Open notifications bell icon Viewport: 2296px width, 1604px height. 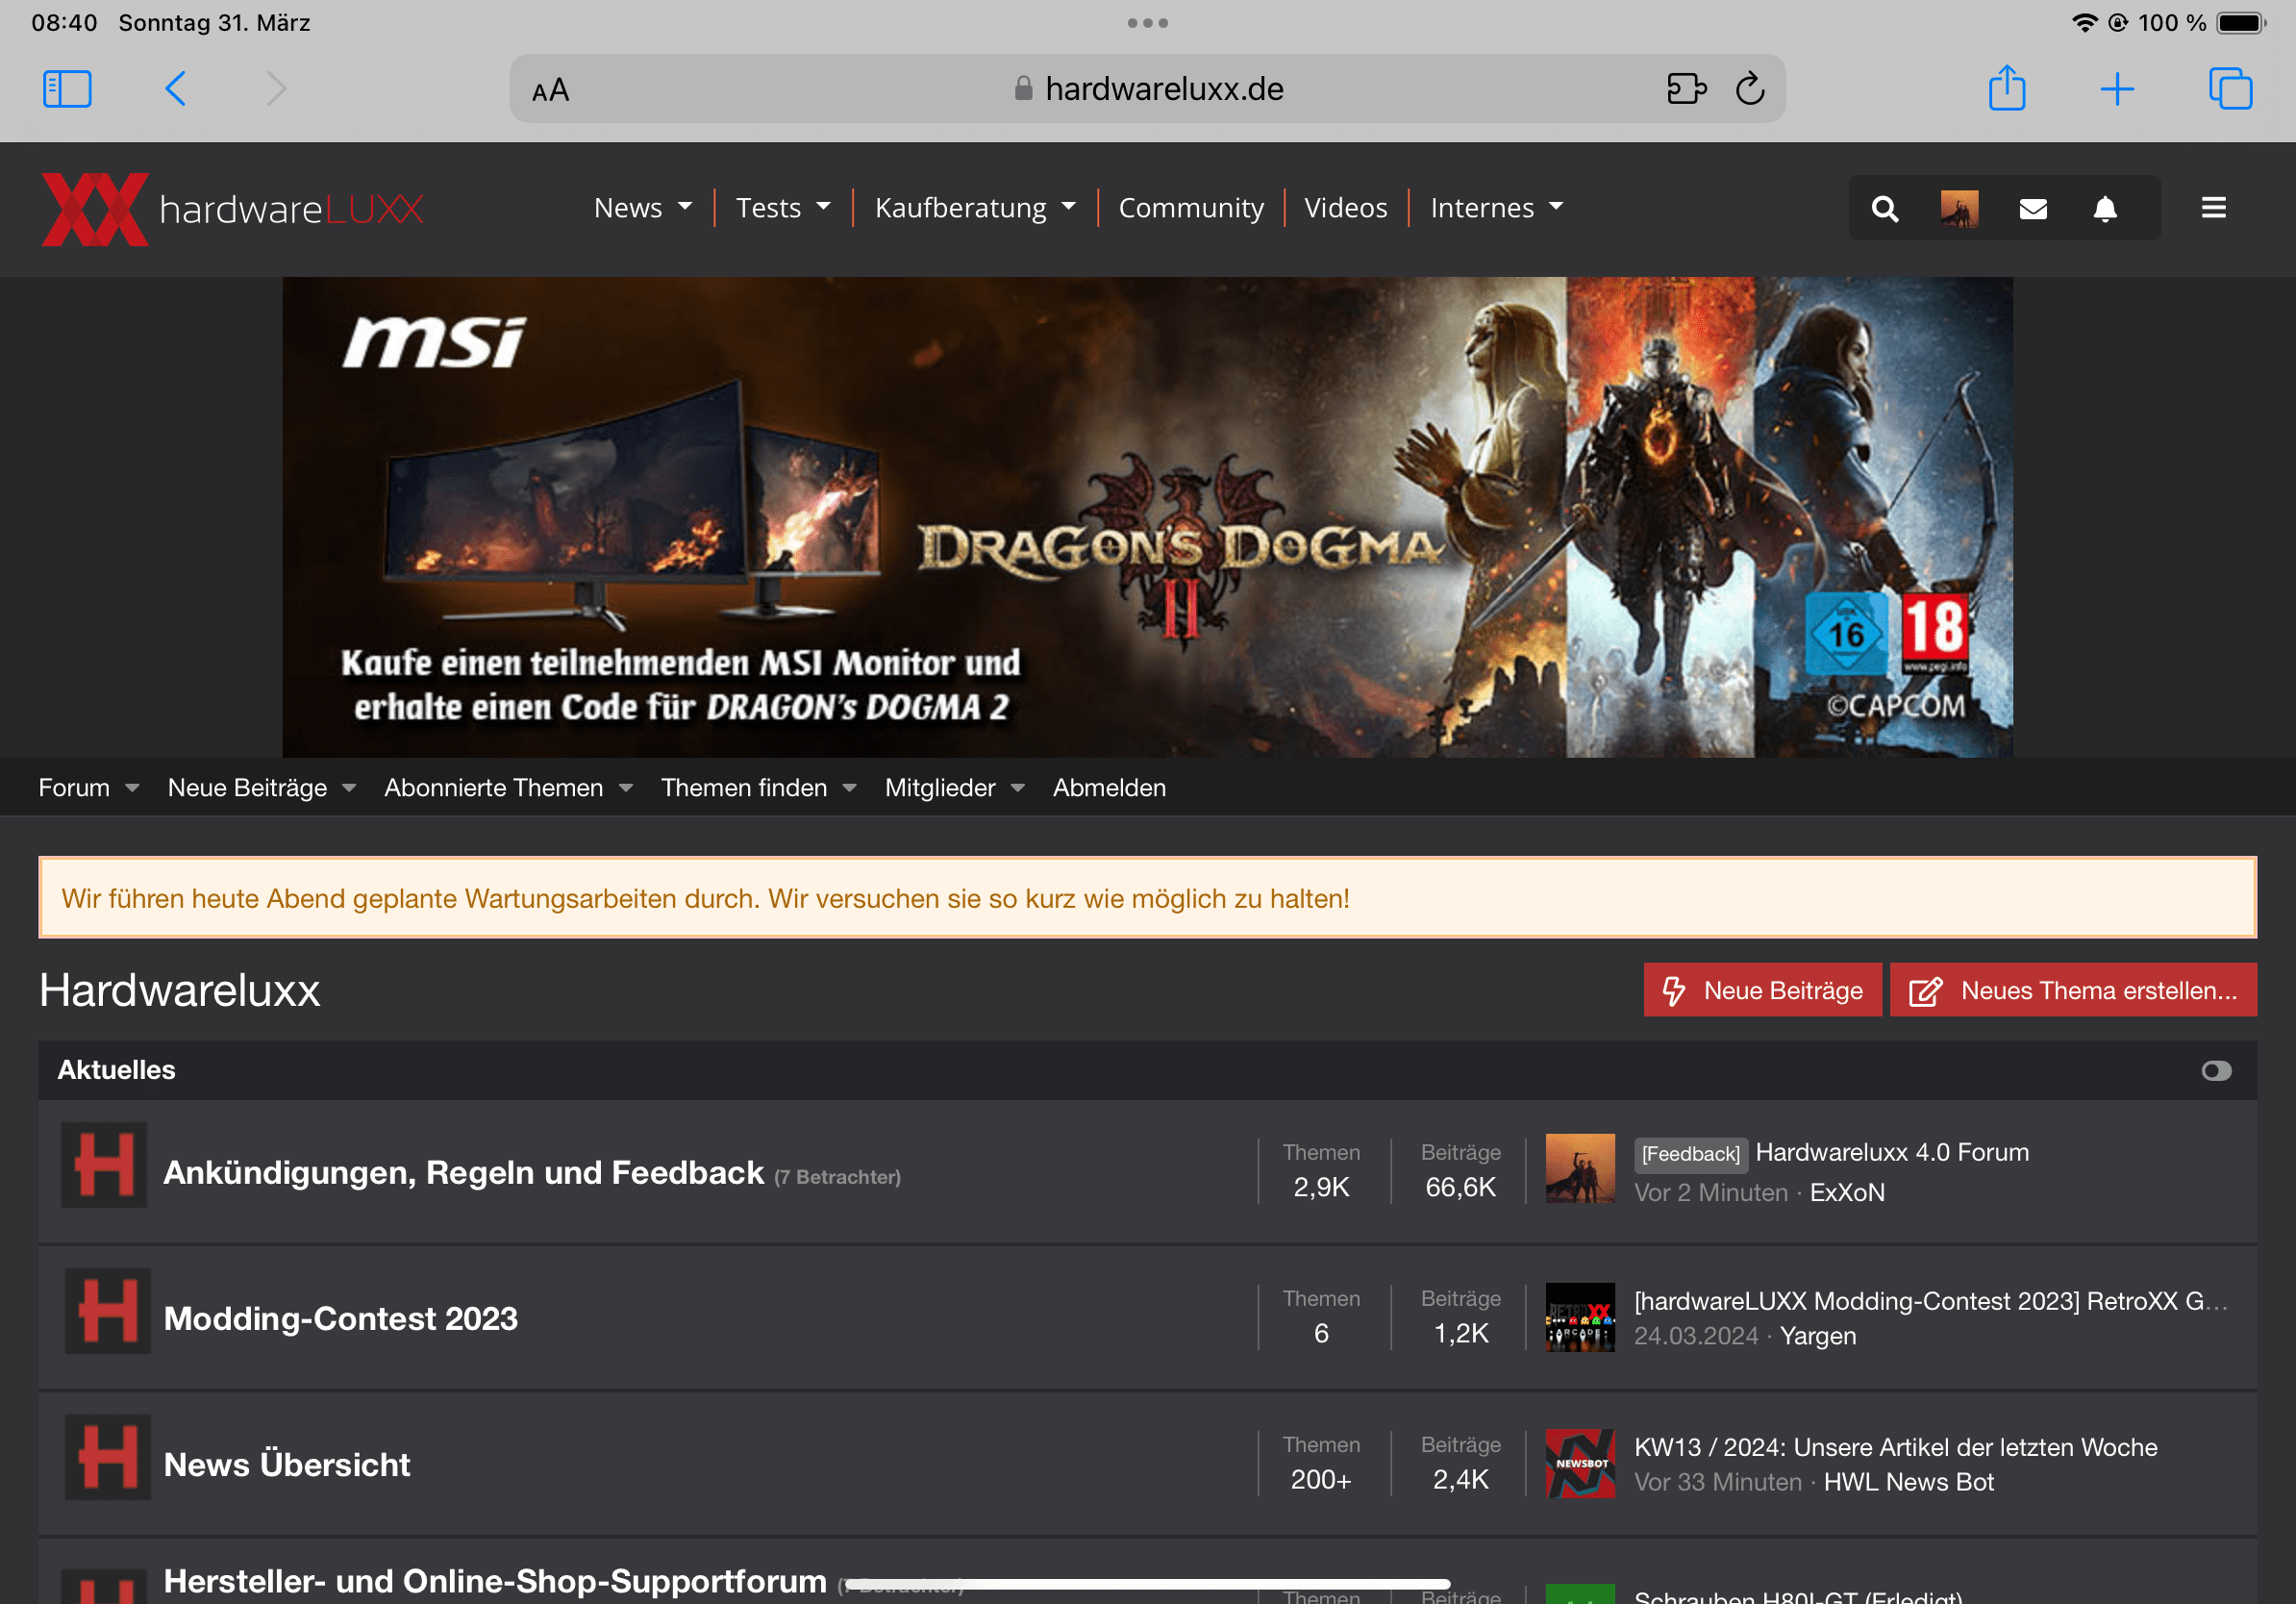point(2105,209)
